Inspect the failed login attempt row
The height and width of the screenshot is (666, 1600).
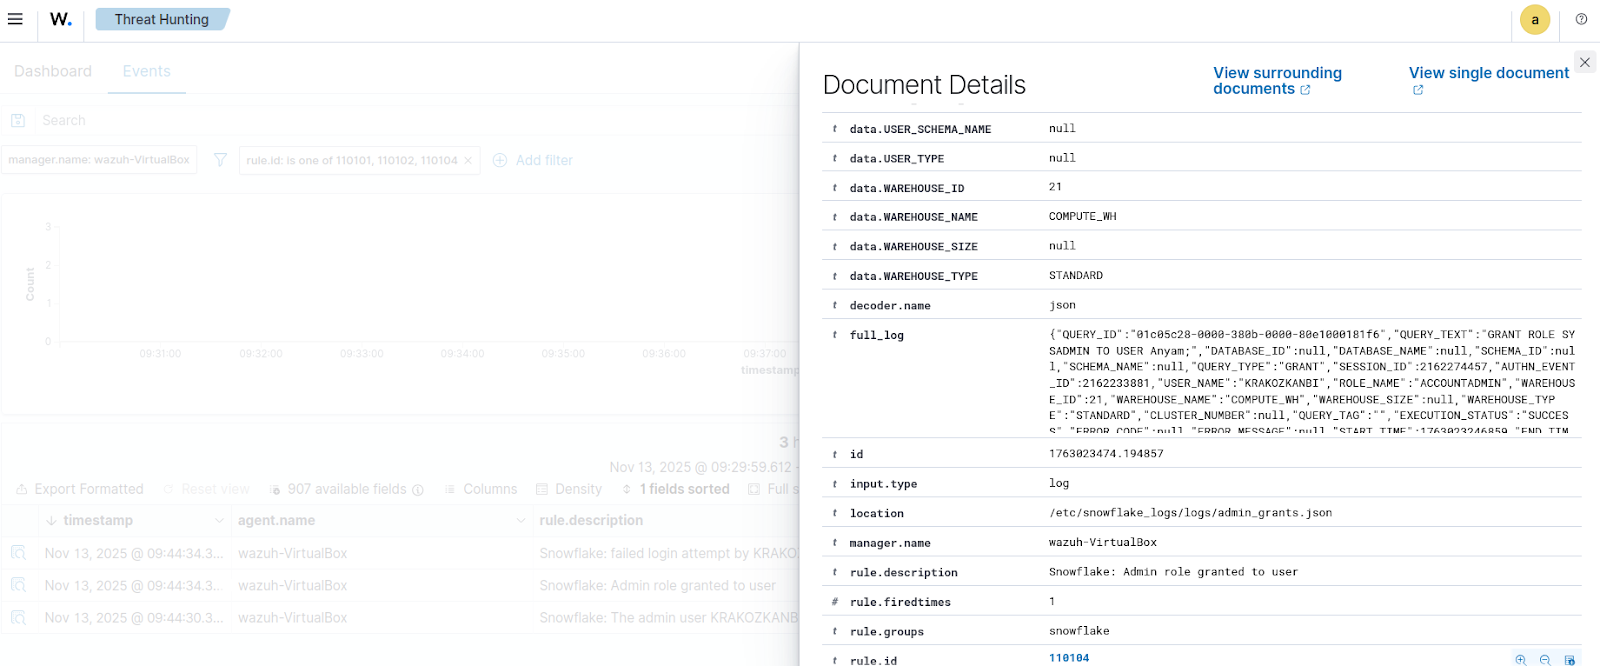(18, 553)
